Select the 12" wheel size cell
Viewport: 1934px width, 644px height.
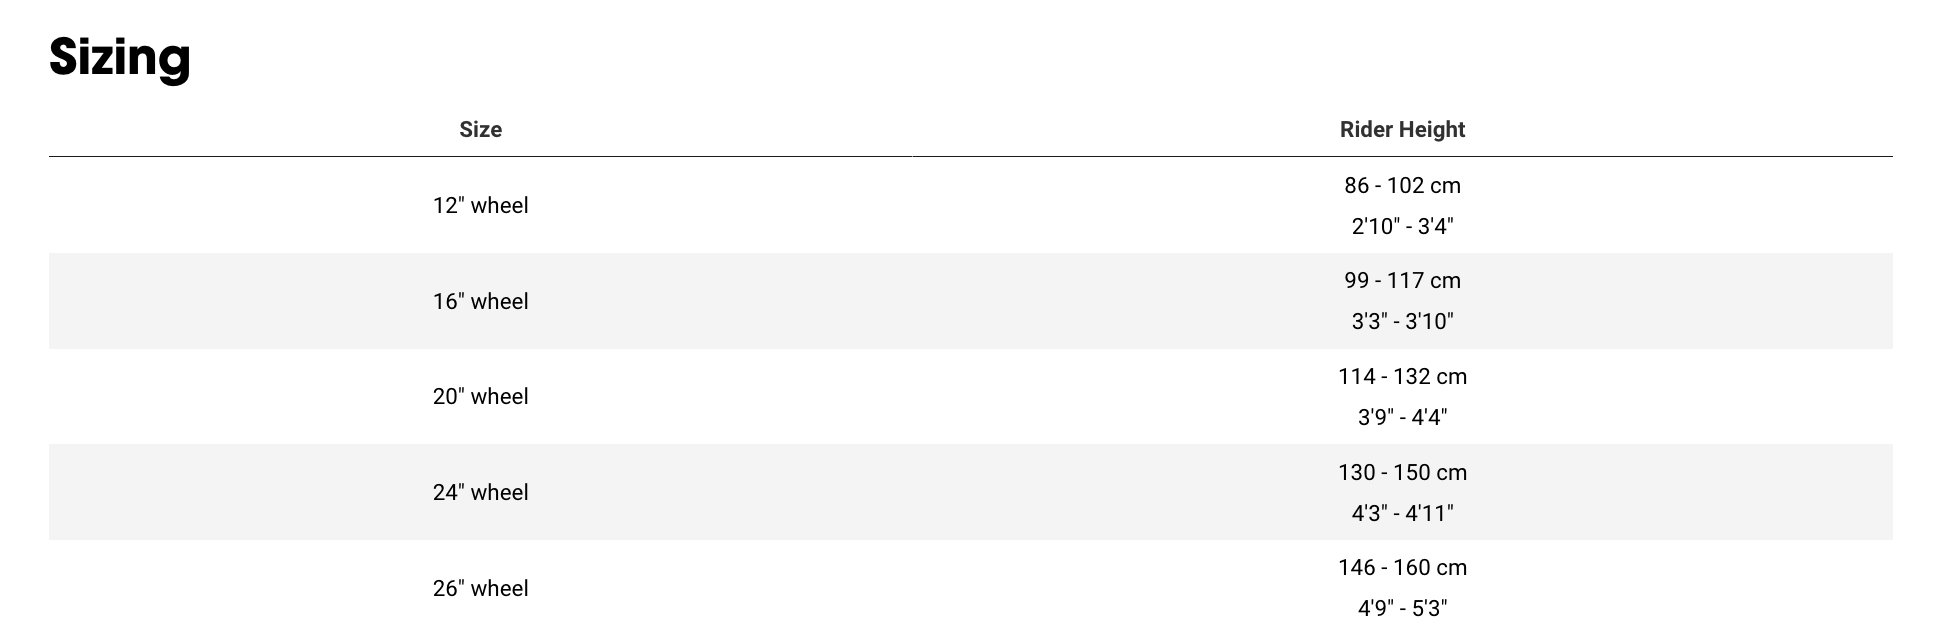click(480, 205)
